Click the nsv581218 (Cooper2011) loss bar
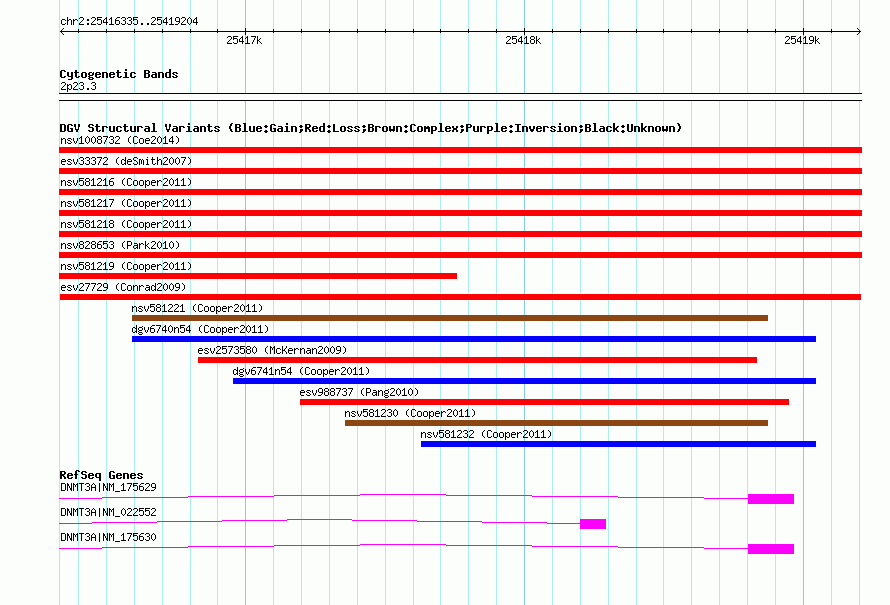The height and width of the screenshot is (605, 890). [x=460, y=234]
